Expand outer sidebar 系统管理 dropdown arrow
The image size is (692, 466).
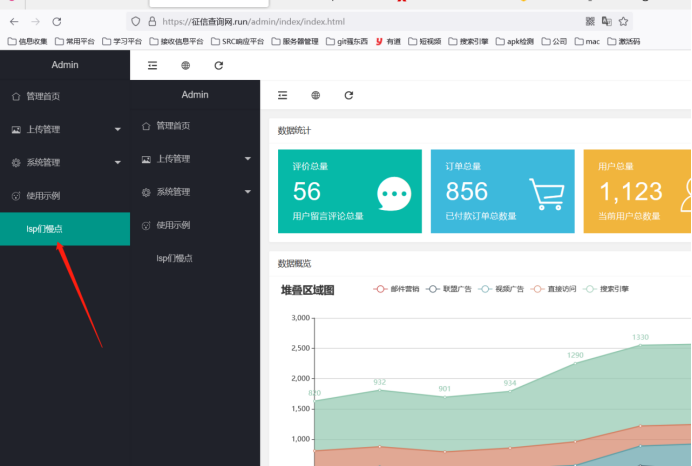click(x=118, y=162)
